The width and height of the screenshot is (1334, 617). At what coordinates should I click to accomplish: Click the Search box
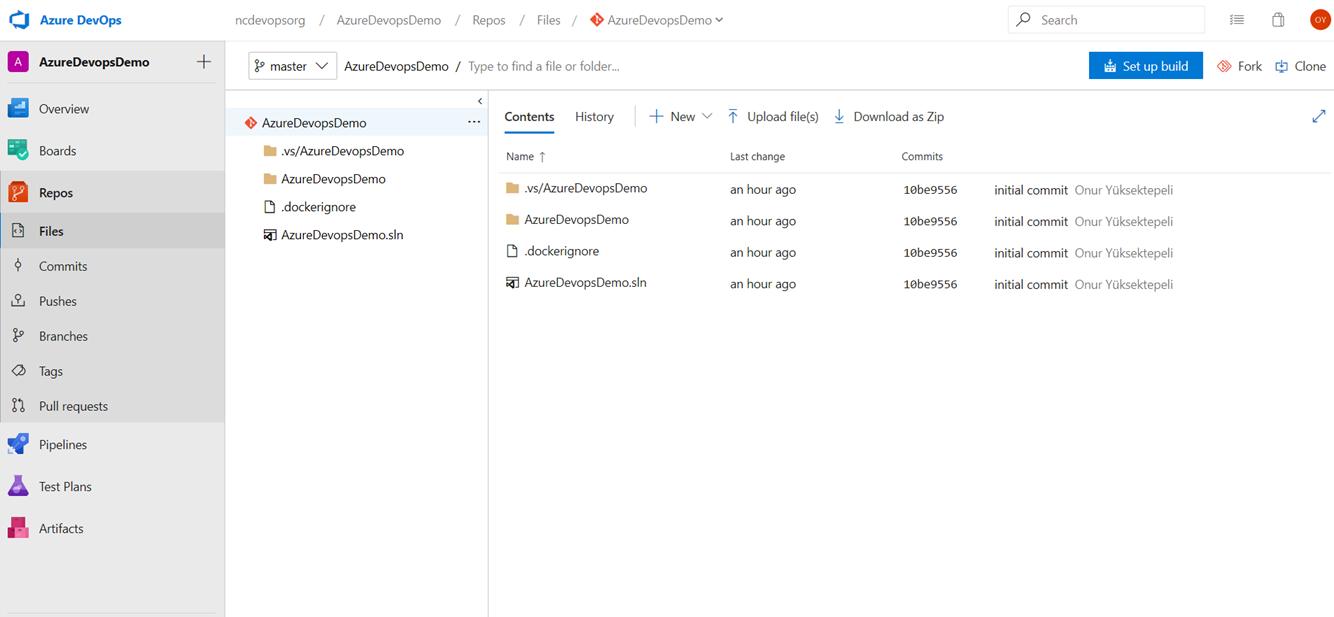tap(1106, 20)
